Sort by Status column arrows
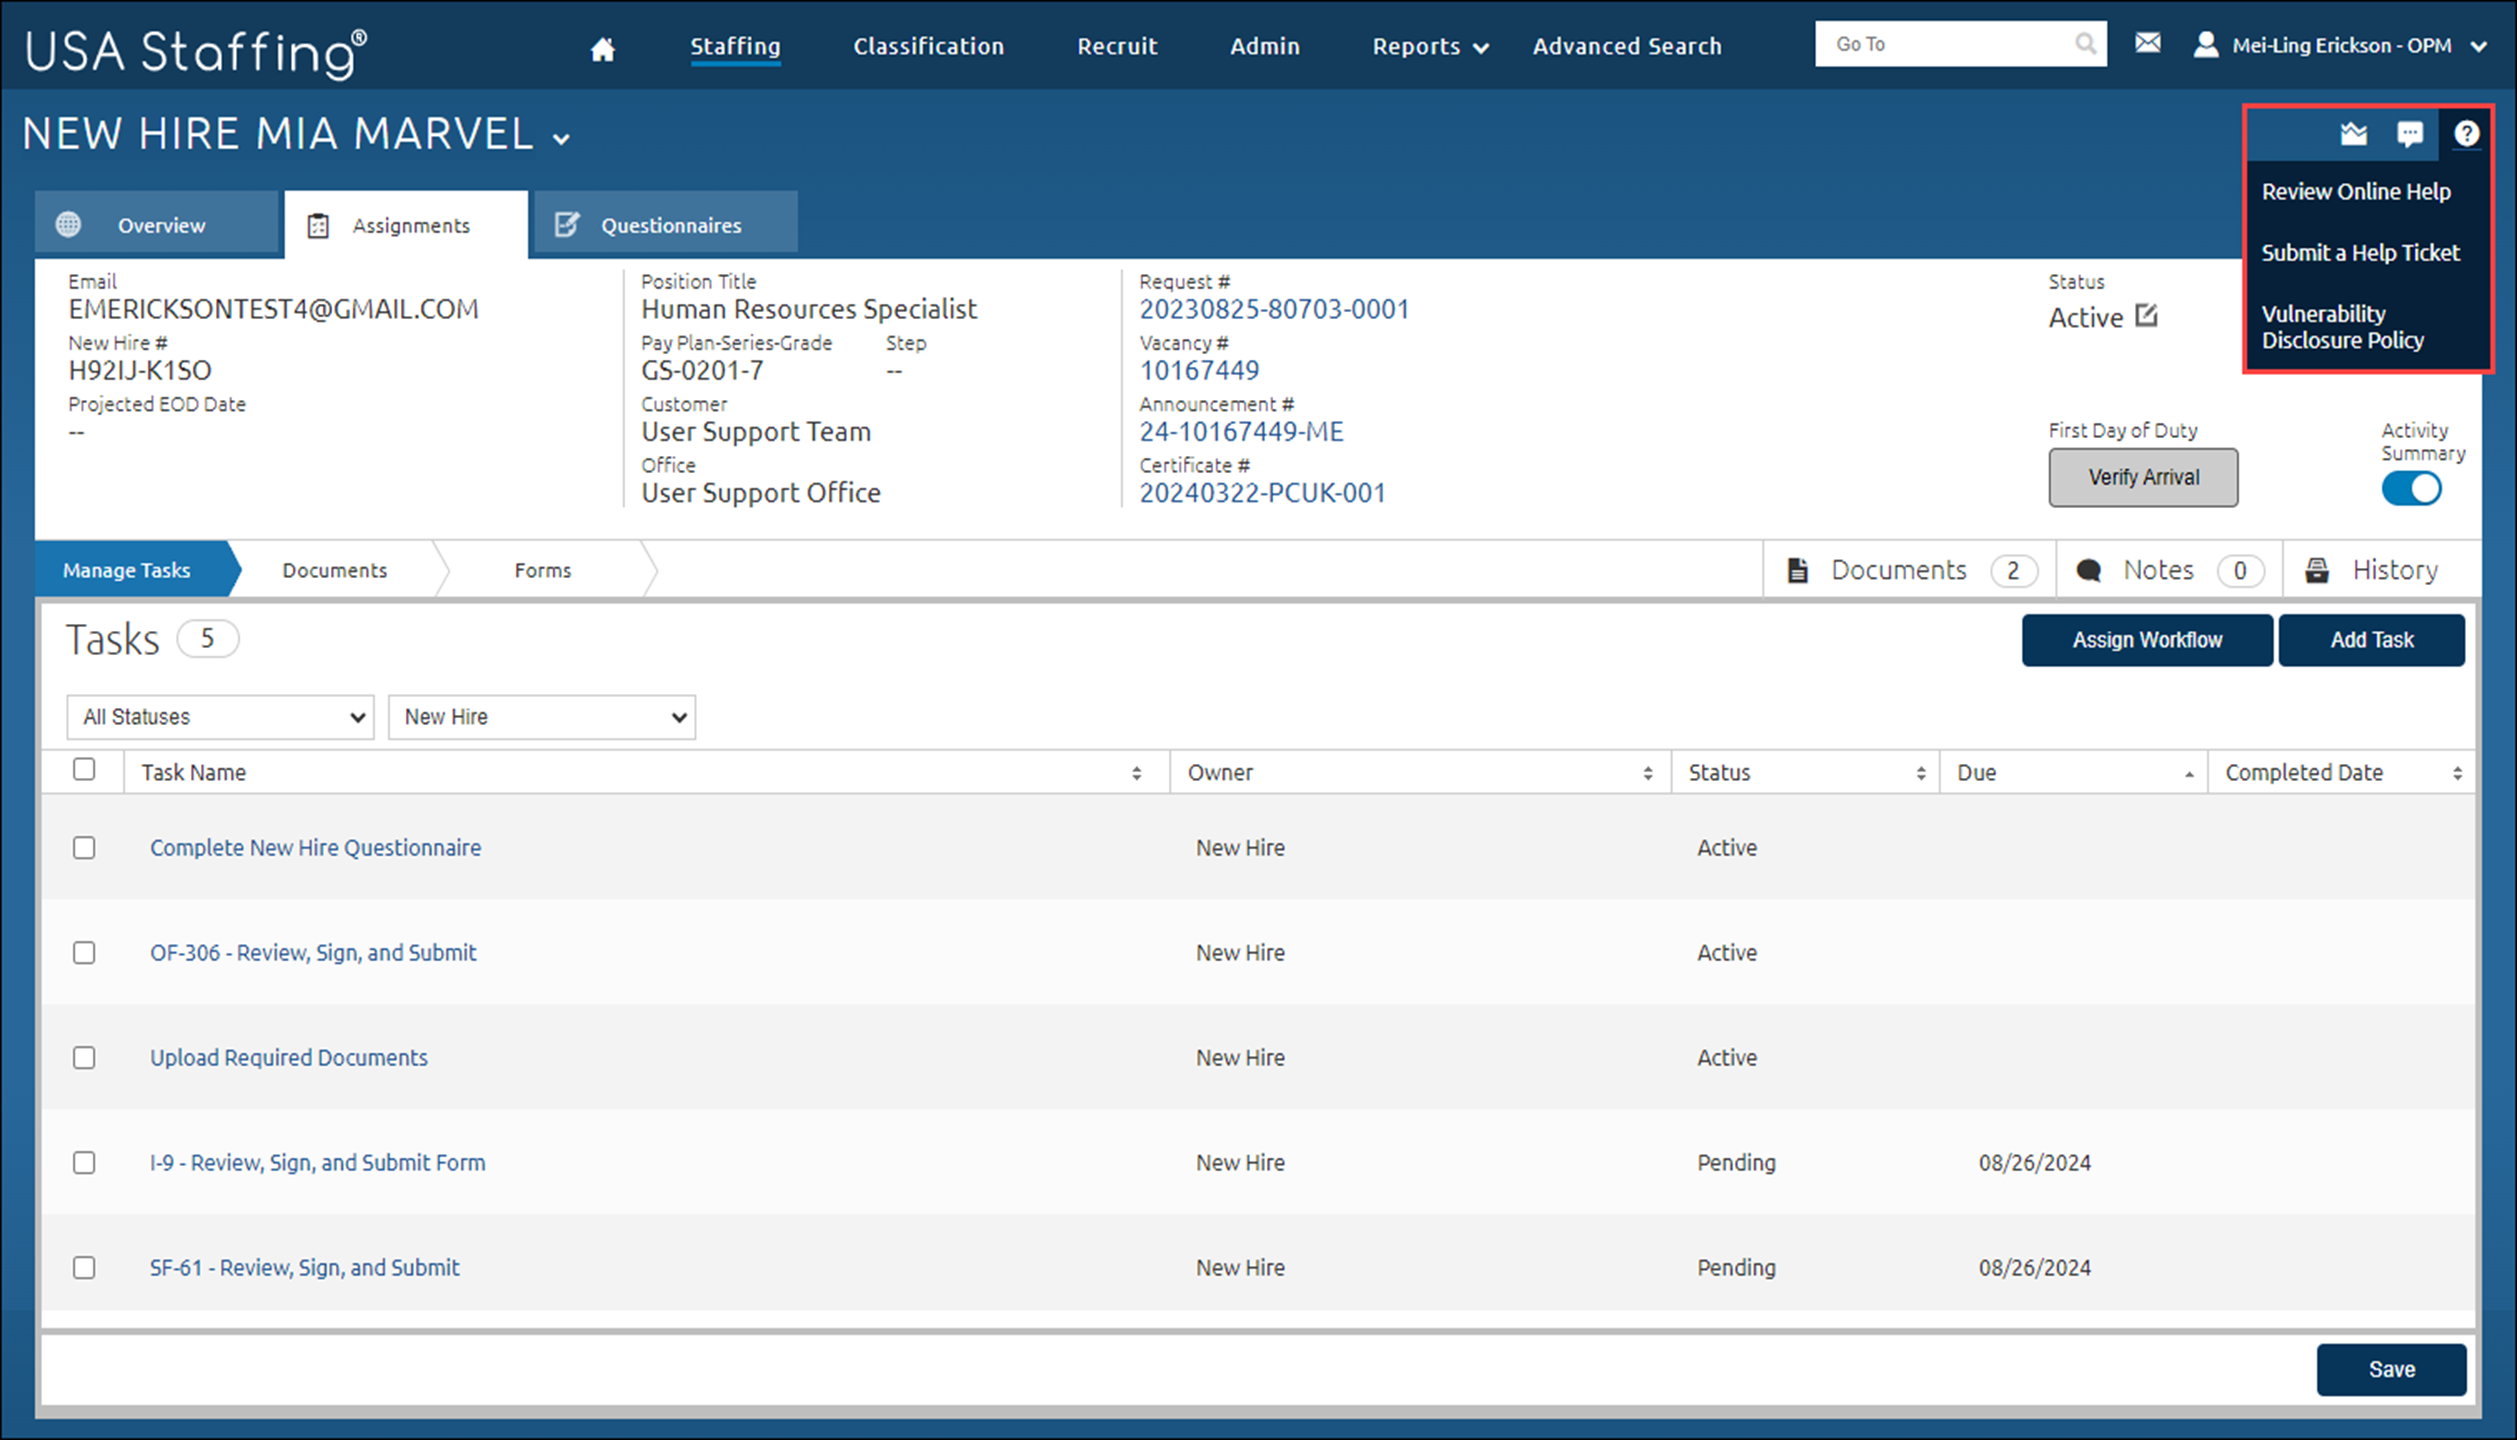 1920,773
